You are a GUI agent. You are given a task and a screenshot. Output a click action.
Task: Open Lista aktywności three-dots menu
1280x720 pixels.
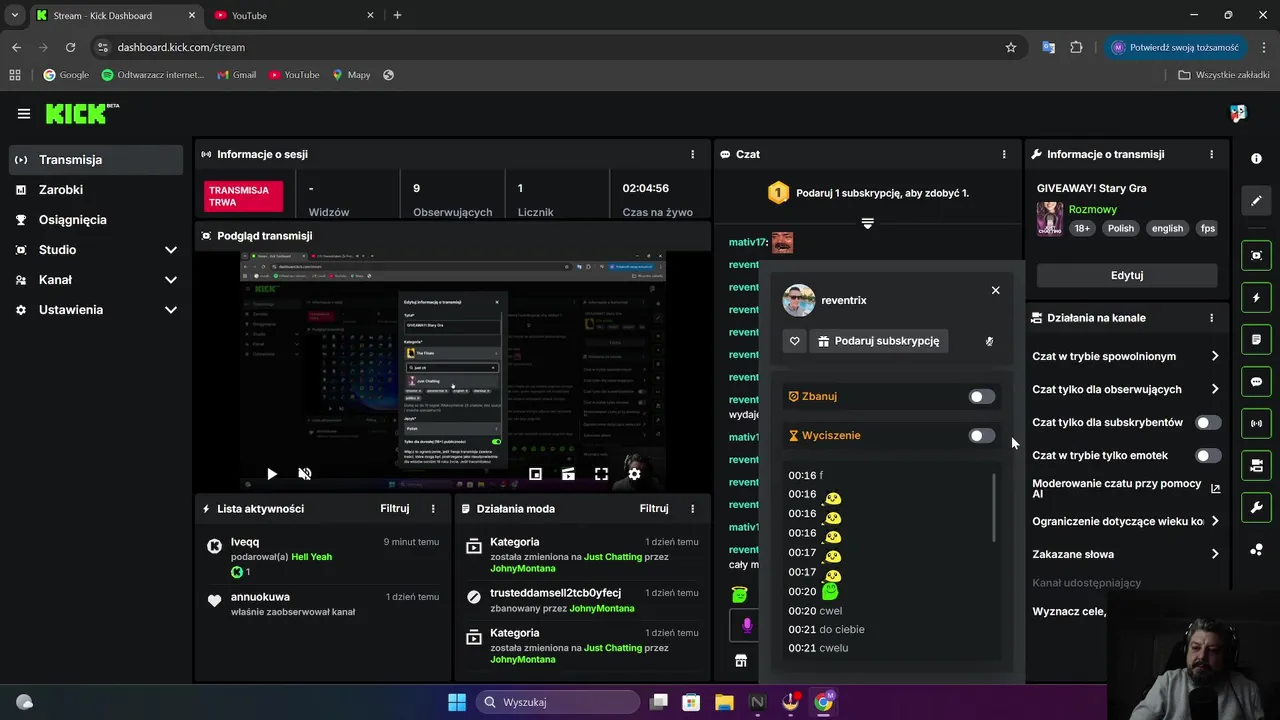(x=433, y=509)
